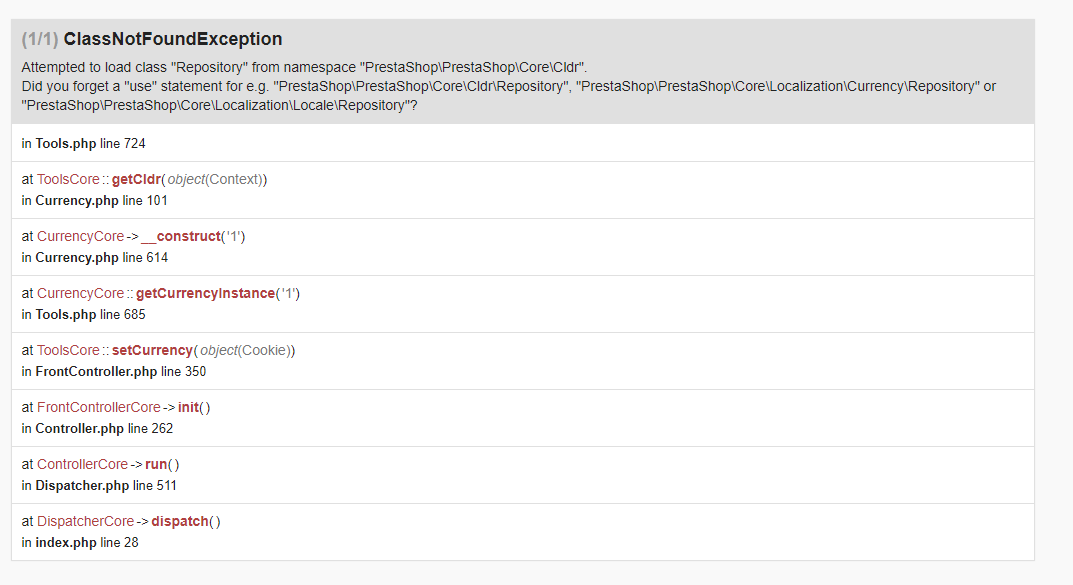Image resolution: width=1073 pixels, height=585 pixels.
Task: Open the Currency.php line 614 entry
Action: coord(94,257)
